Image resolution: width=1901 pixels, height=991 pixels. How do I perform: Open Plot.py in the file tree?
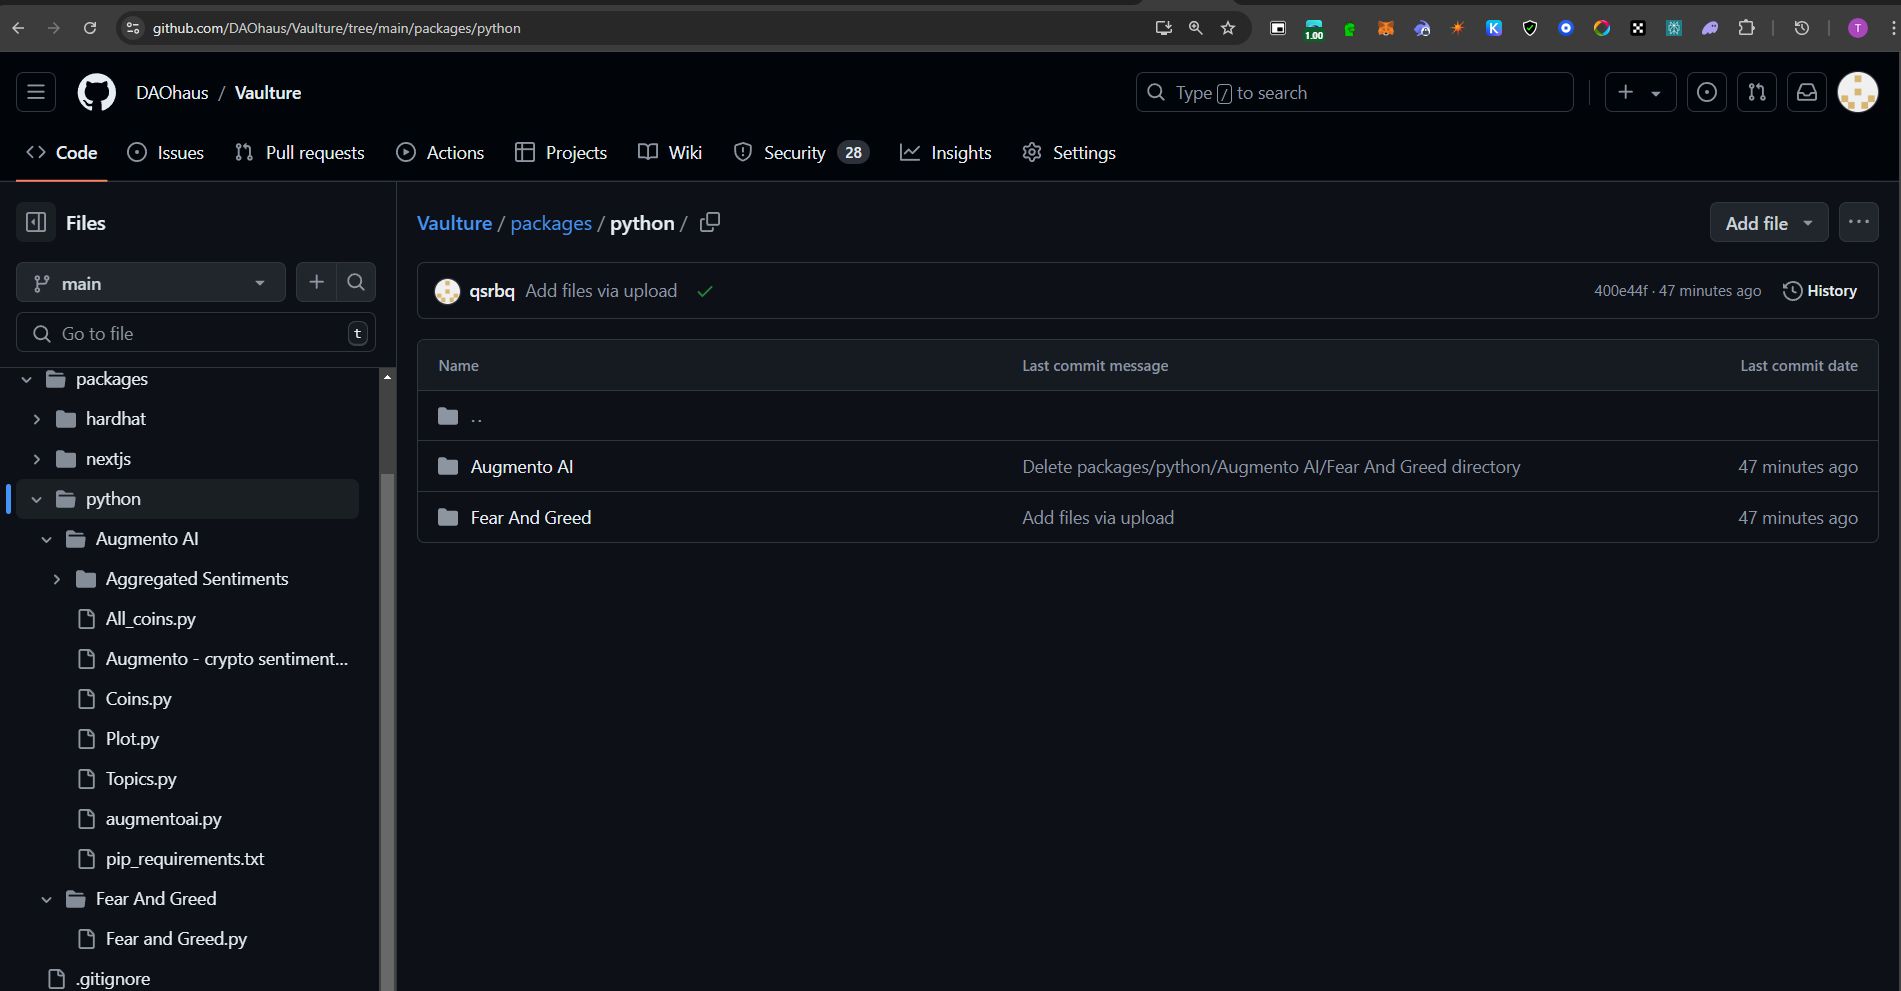pyautogui.click(x=132, y=739)
